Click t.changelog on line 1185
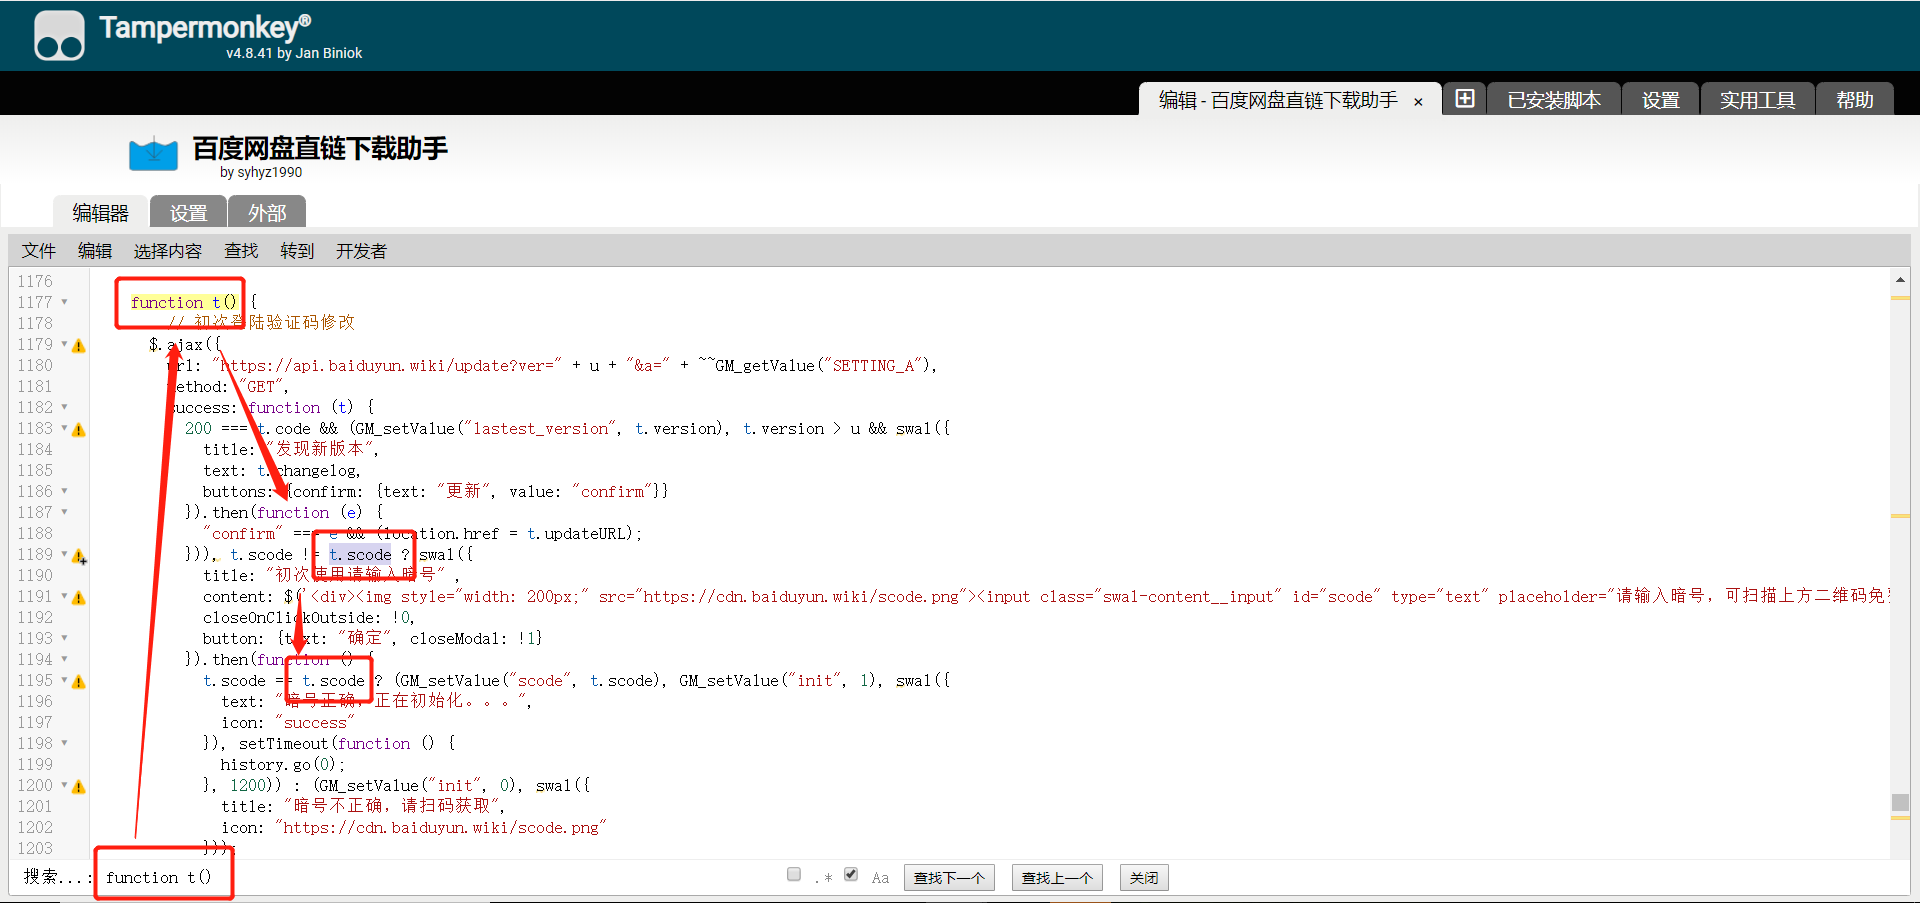The width and height of the screenshot is (1920, 903). pyautogui.click(x=306, y=470)
